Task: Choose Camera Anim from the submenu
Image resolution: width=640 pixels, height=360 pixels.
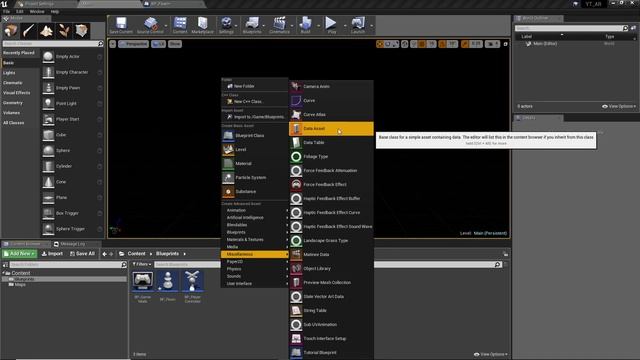Action: click(331, 87)
